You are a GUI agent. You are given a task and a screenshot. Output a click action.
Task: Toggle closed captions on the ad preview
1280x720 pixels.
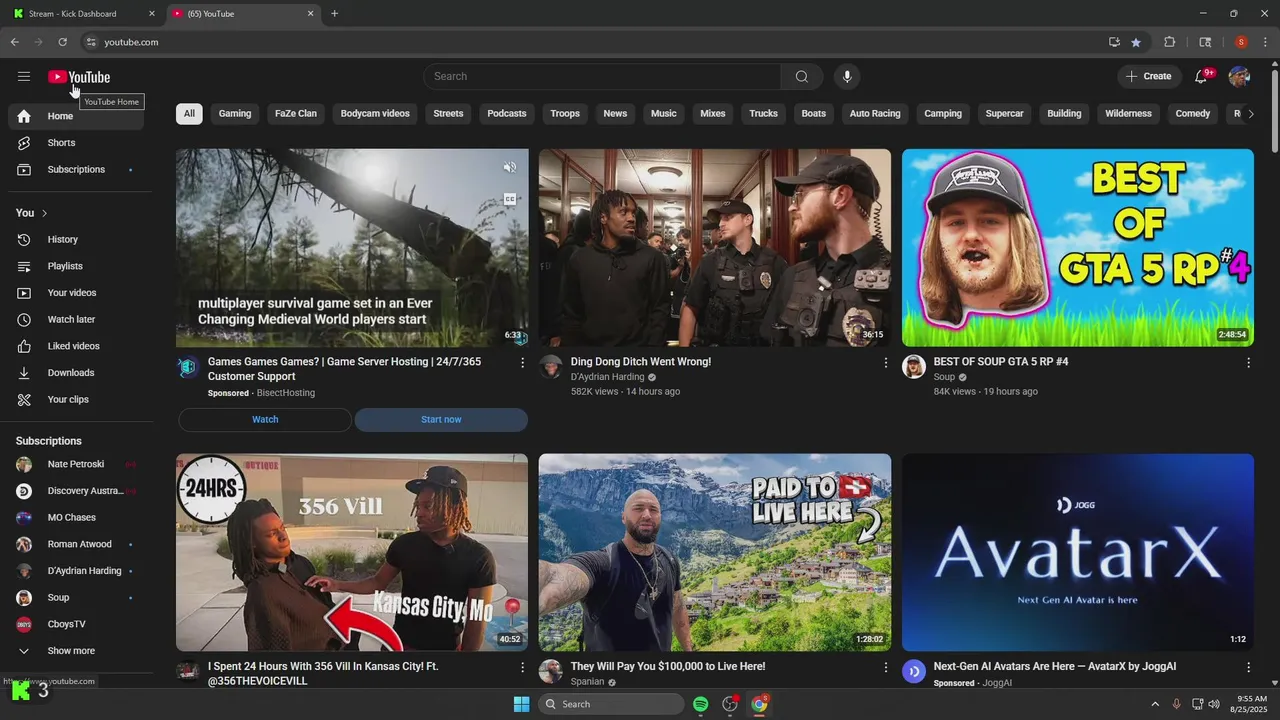510,199
